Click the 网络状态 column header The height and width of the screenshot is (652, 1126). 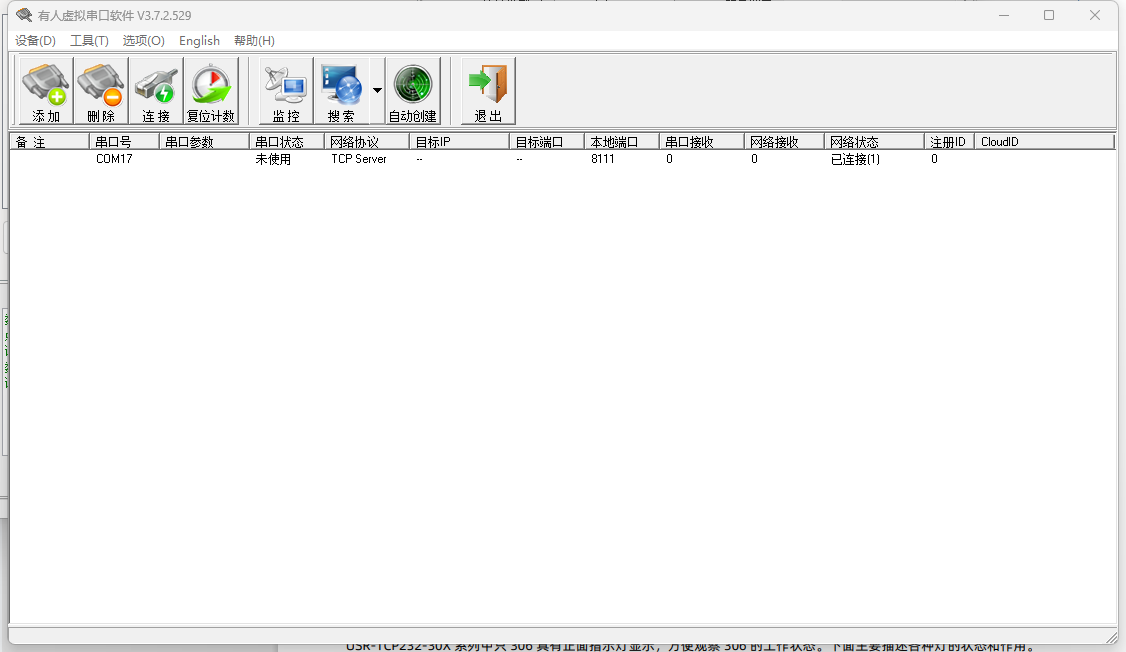tap(874, 142)
